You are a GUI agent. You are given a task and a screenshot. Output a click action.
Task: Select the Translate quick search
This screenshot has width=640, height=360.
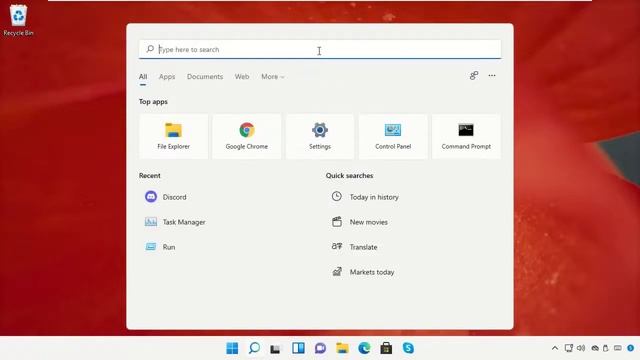tap(354, 247)
